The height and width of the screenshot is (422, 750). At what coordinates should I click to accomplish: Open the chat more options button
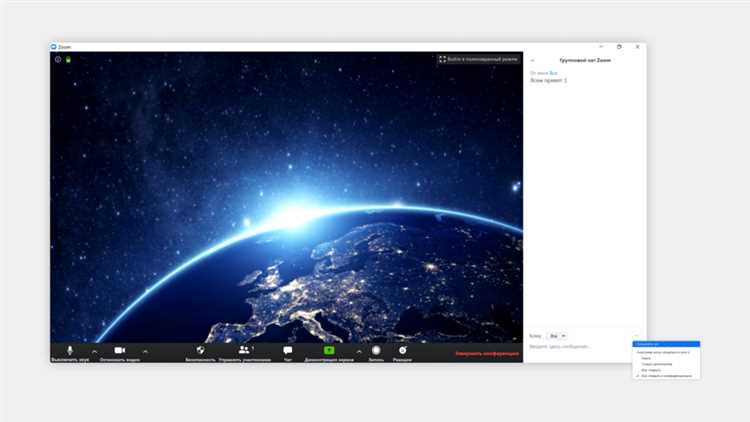[637, 336]
